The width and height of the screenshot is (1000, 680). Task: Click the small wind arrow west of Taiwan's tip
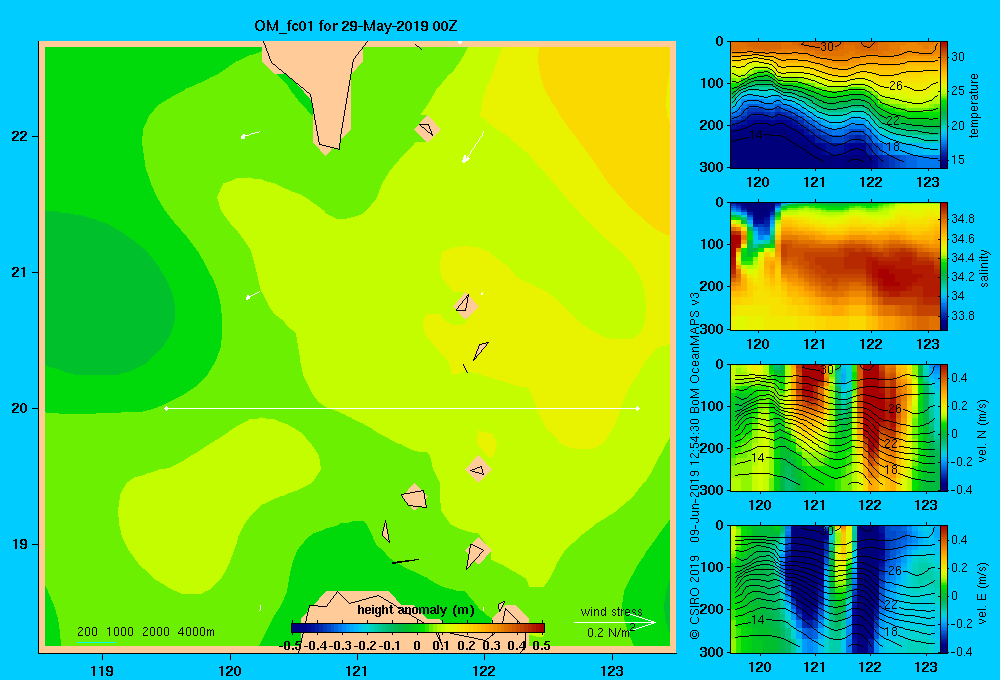click(250, 135)
